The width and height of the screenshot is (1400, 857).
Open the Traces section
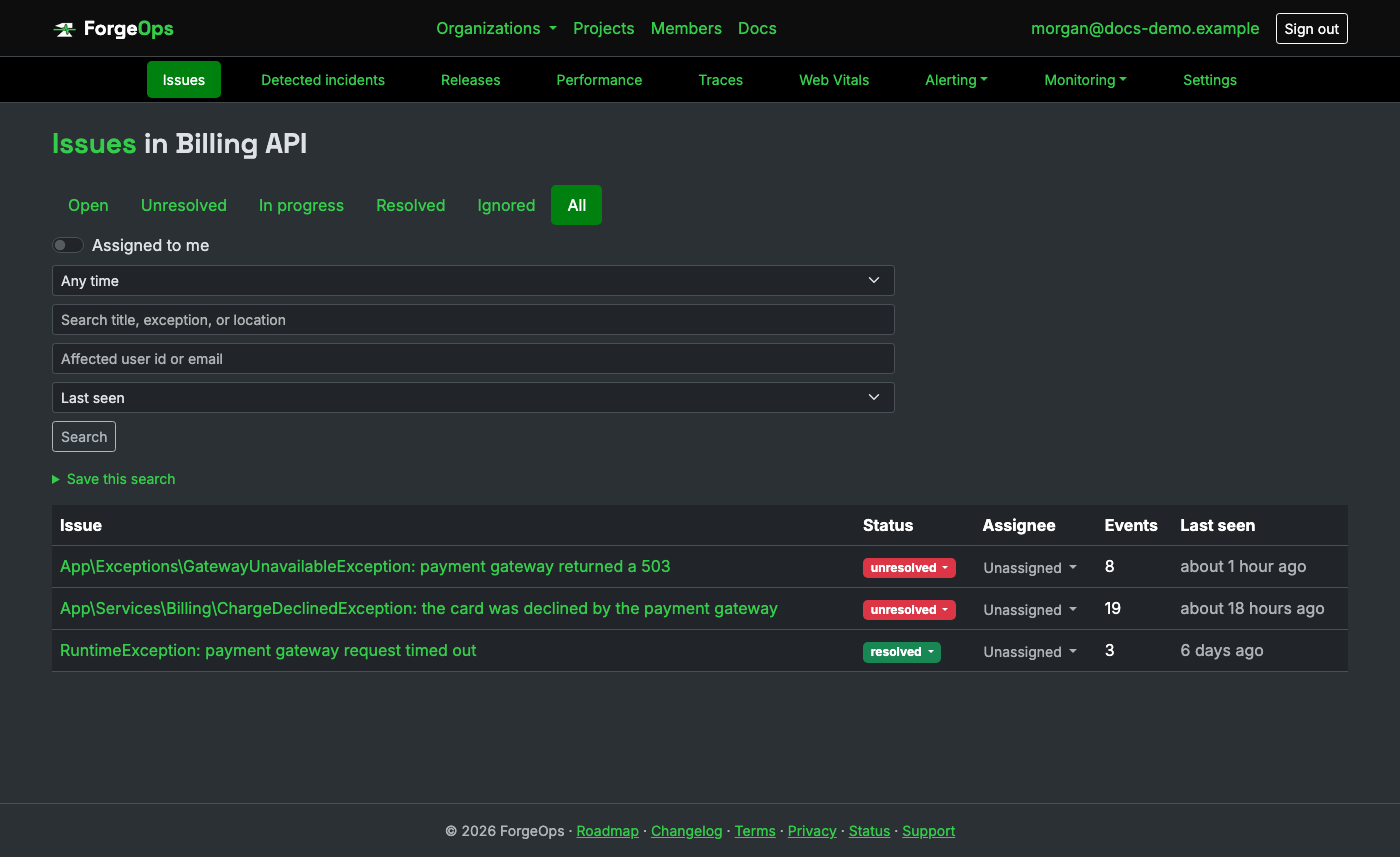point(721,80)
